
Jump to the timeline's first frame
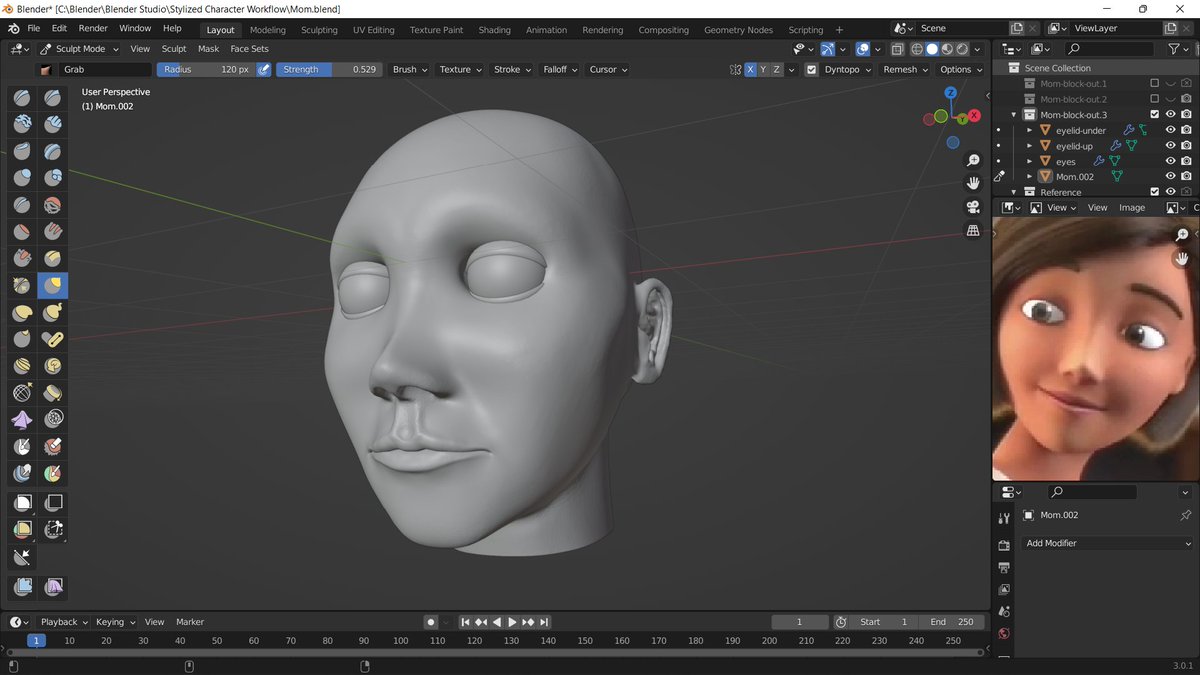click(465, 622)
